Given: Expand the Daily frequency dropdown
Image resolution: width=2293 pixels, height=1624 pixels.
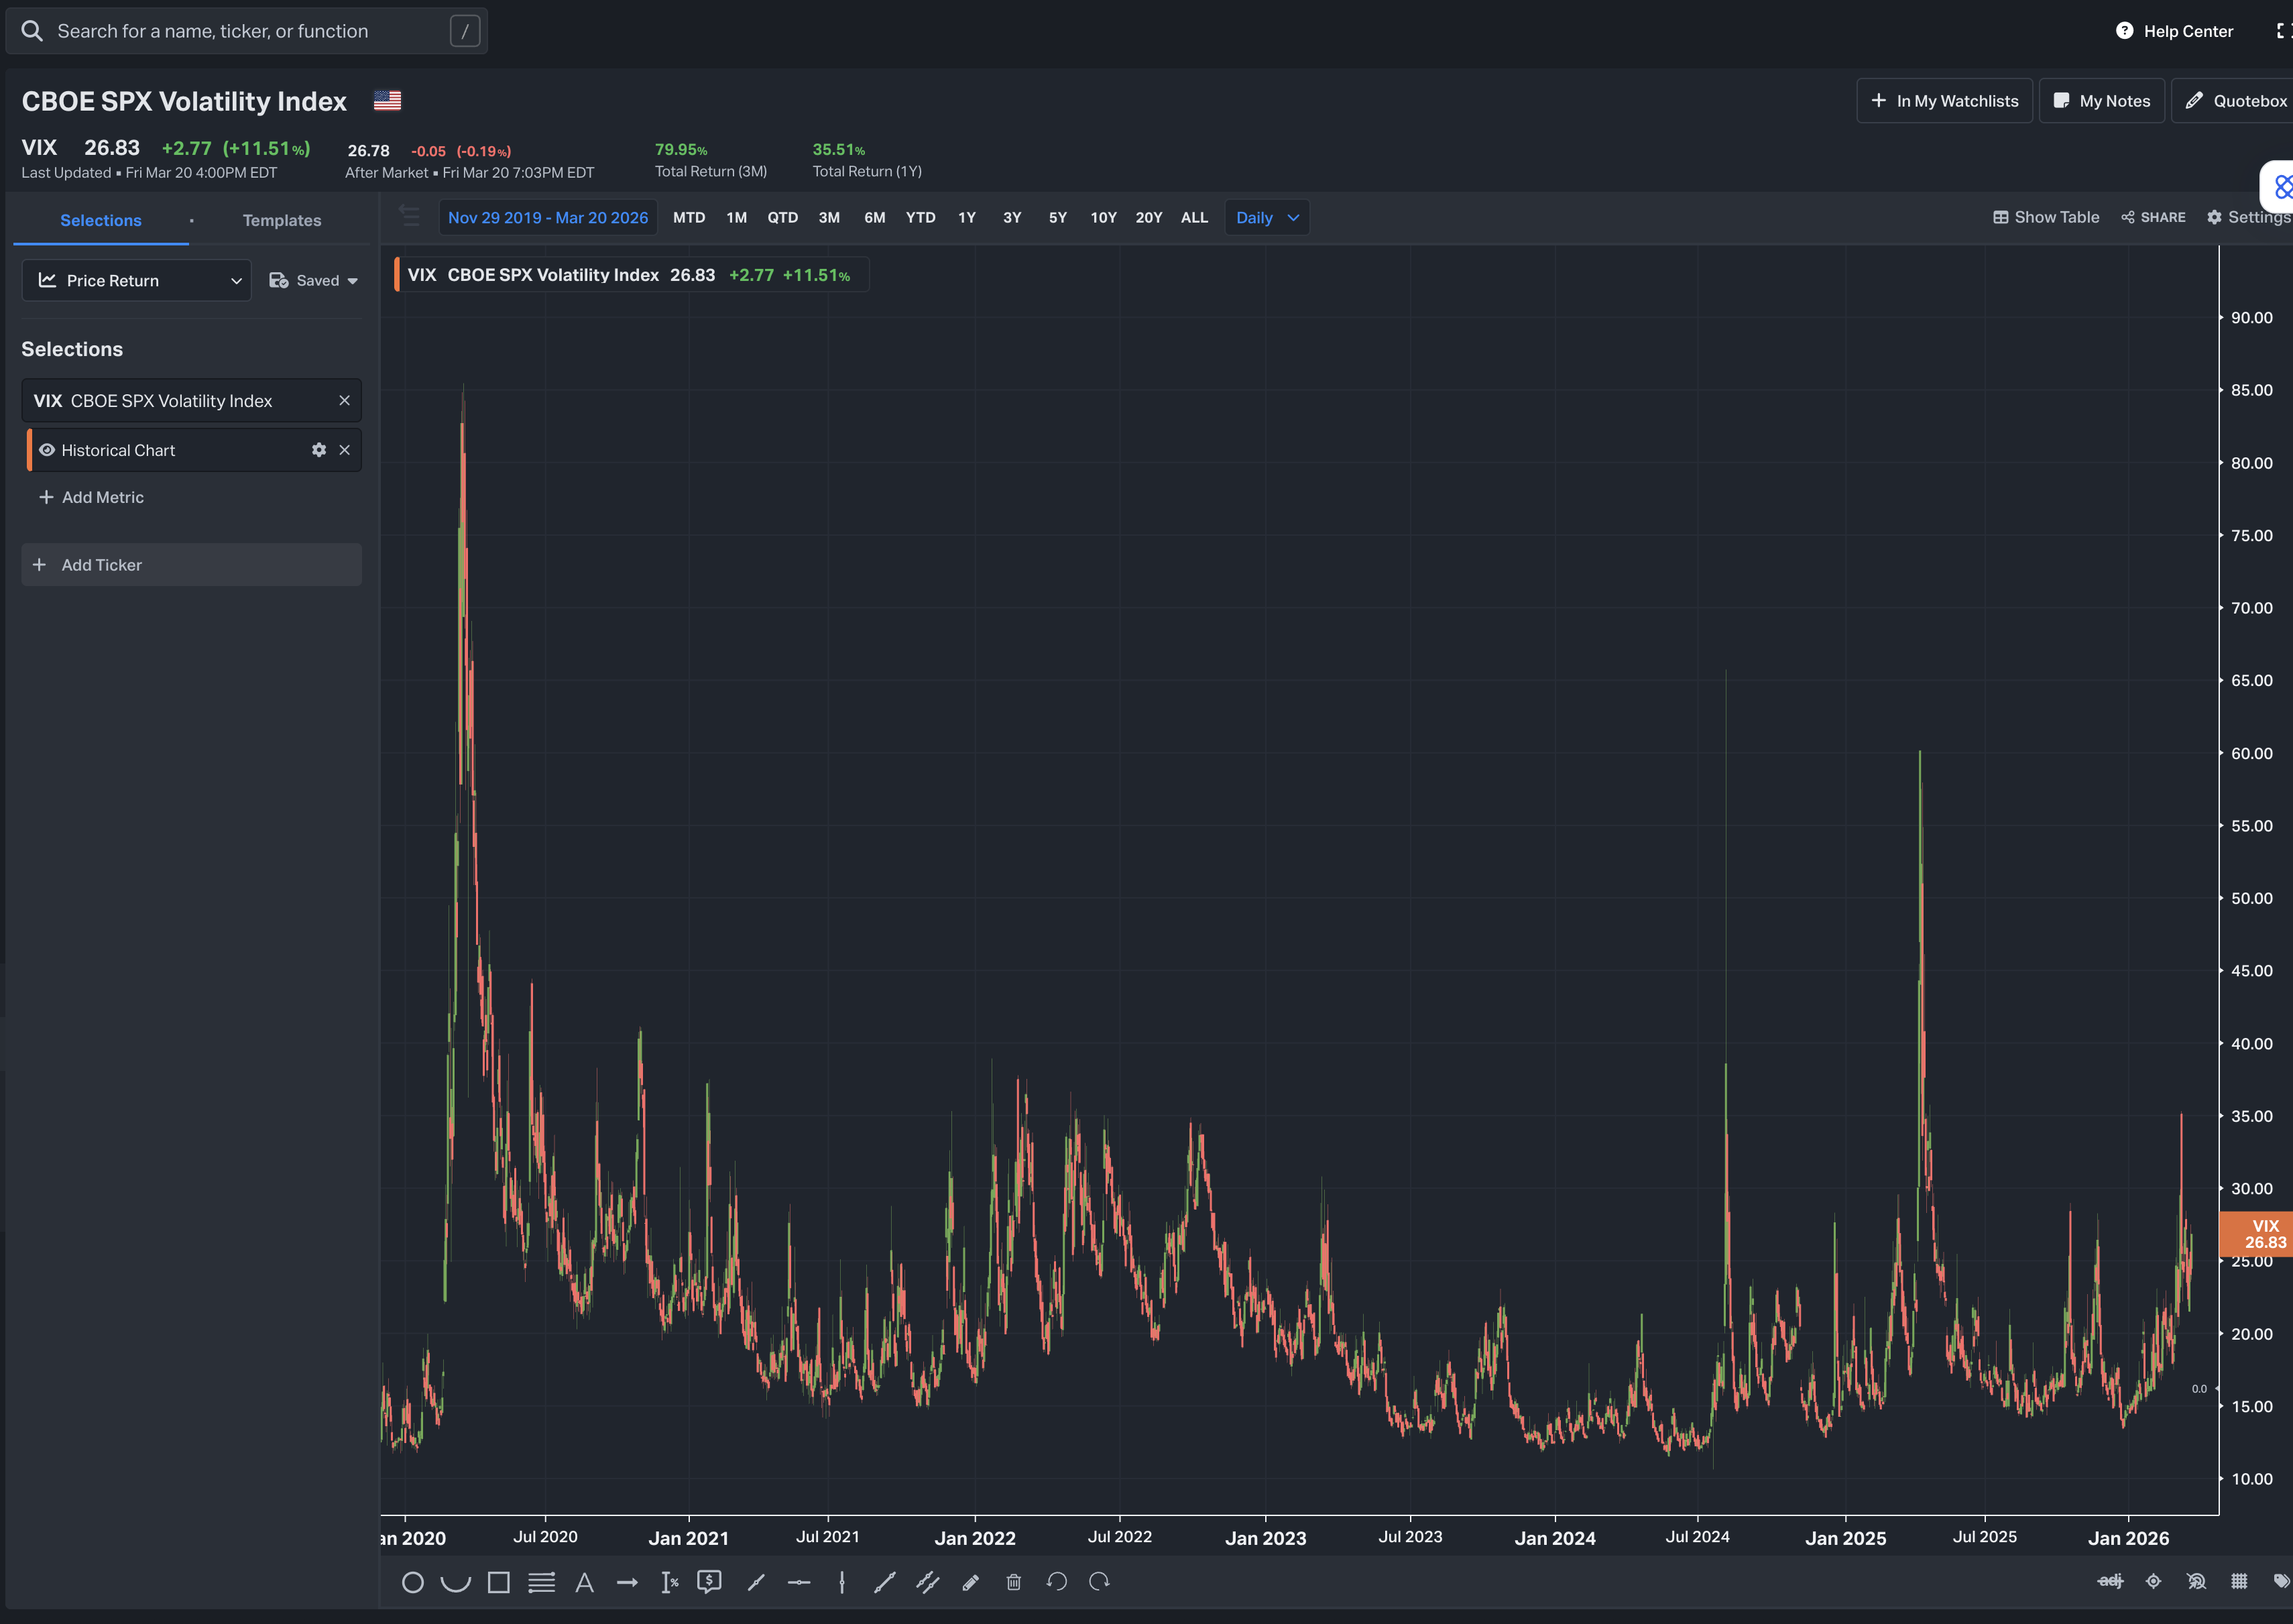Looking at the screenshot, I should coord(1266,217).
